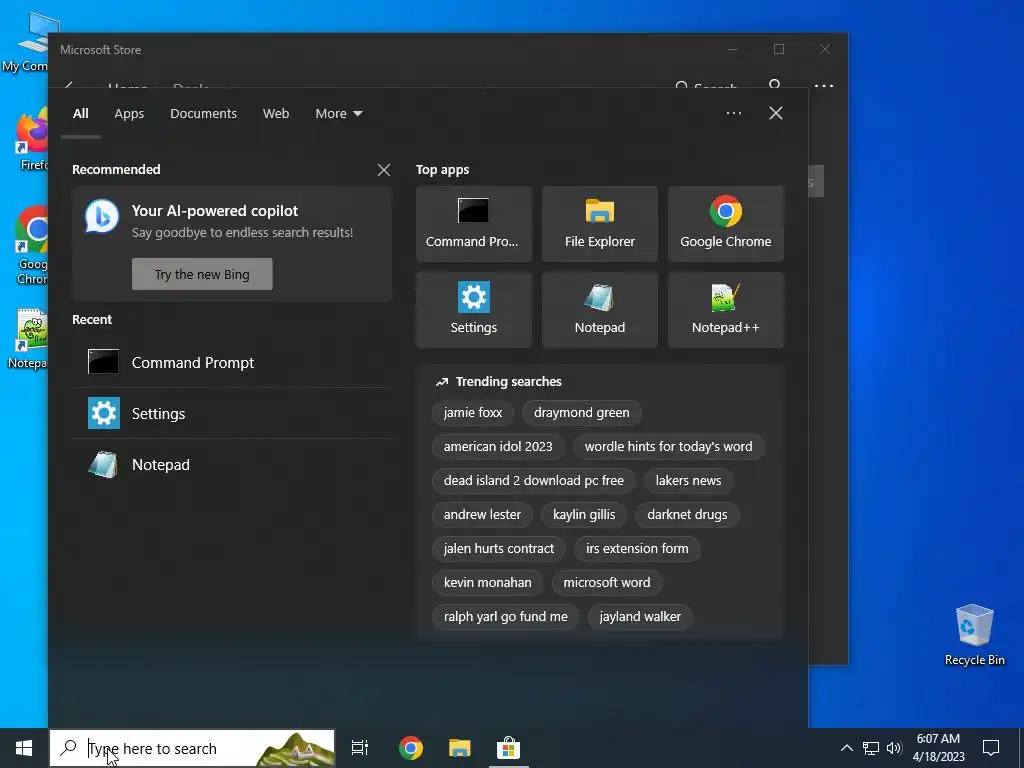1024x768 pixels.
Task: Search trending topic jalen hurts contract
Action: 499,549
